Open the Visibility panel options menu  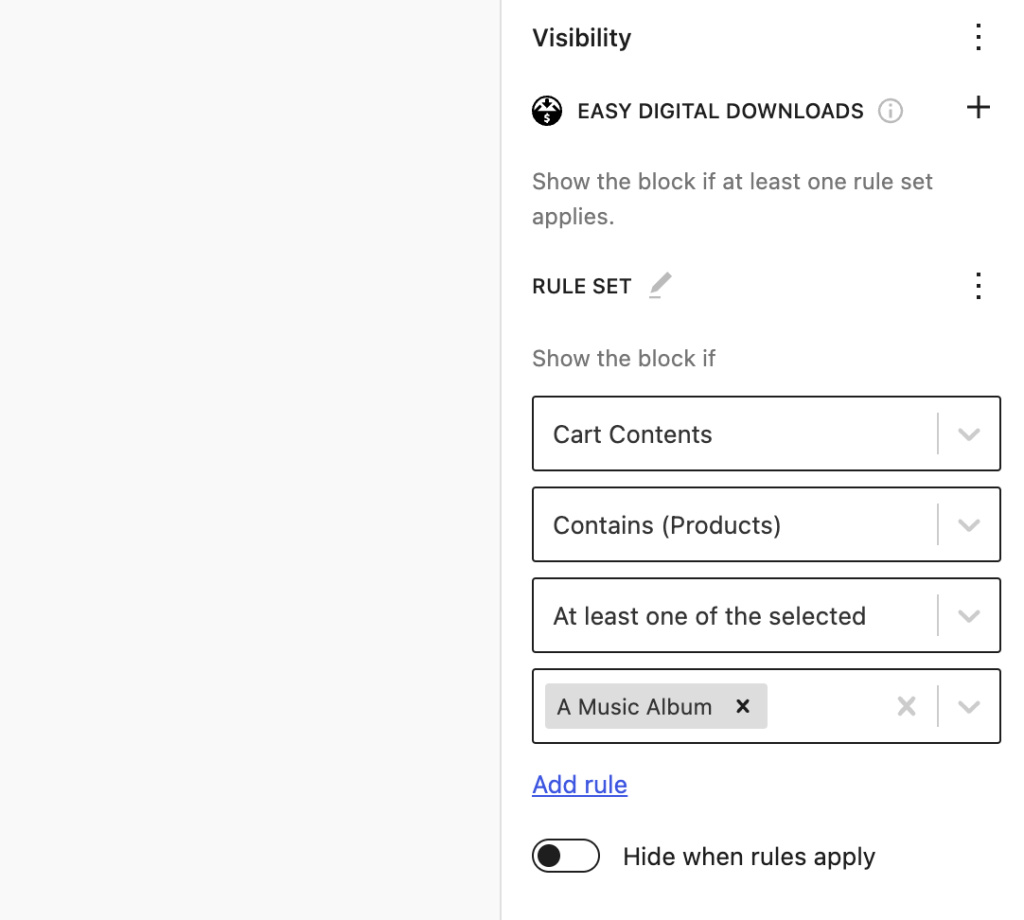tap(978, 38)
